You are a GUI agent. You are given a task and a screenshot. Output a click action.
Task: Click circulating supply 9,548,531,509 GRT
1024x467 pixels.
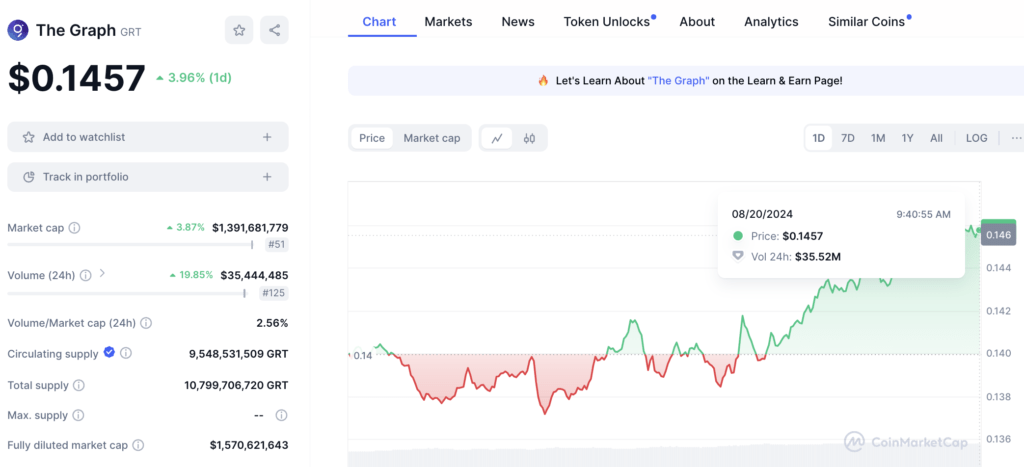pos(238,353)
